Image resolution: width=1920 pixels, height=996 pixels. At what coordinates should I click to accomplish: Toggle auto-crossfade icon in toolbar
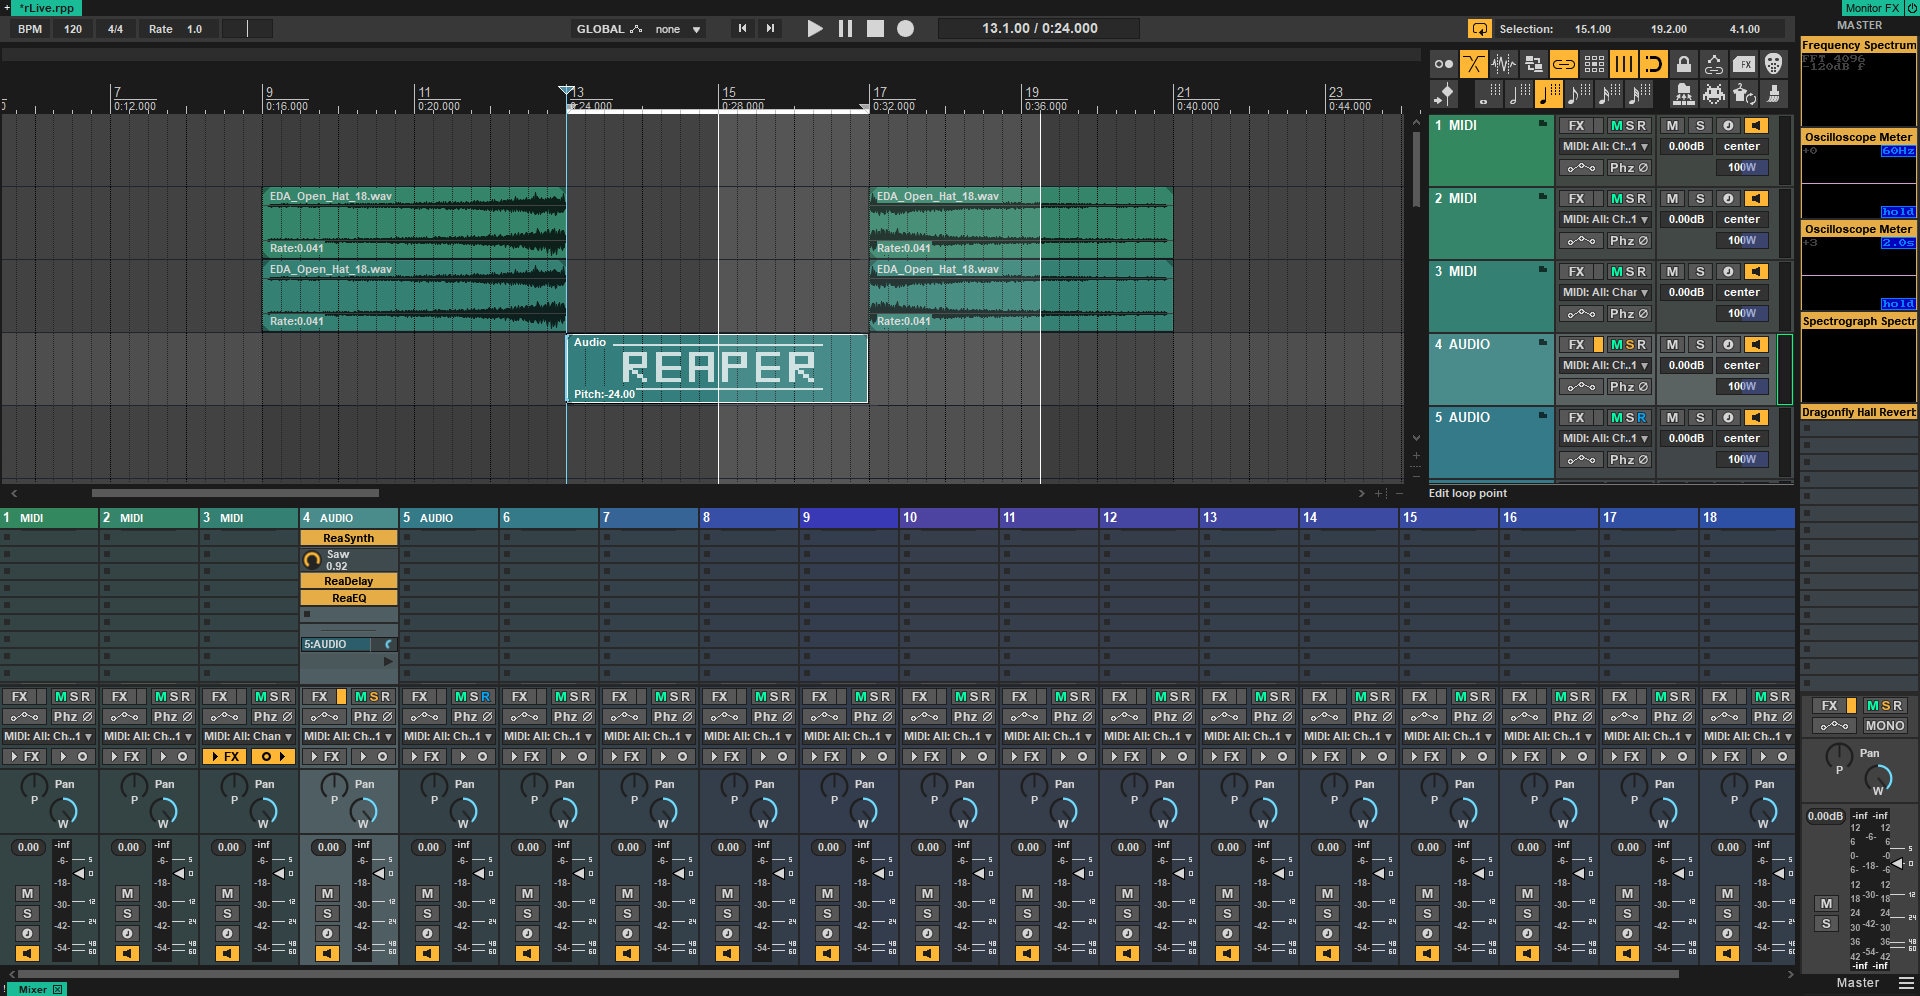(1474, 64)
